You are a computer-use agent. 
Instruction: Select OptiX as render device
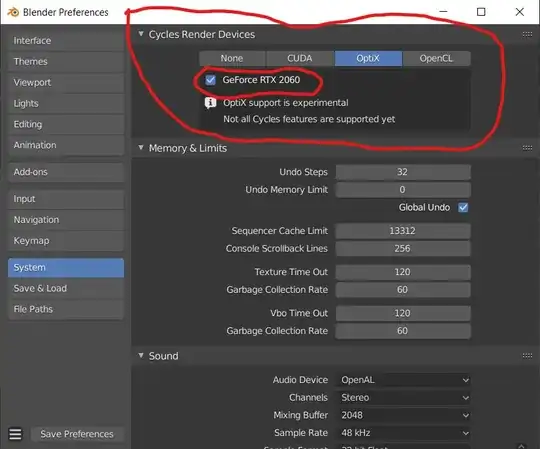368,58
